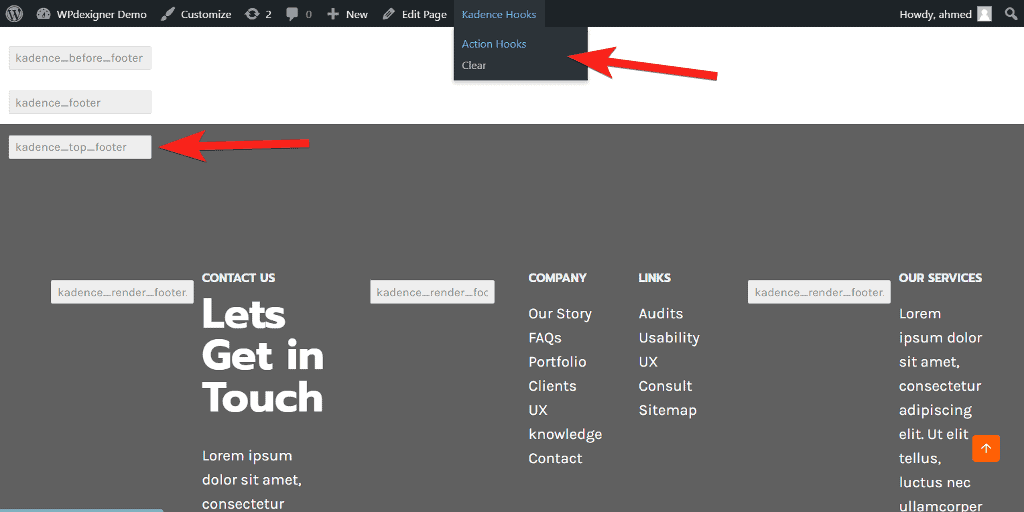Click the kadence_top_footer hook field
Screen dimensions: 1024x512
pyautogui.click(x=80, y=147)
